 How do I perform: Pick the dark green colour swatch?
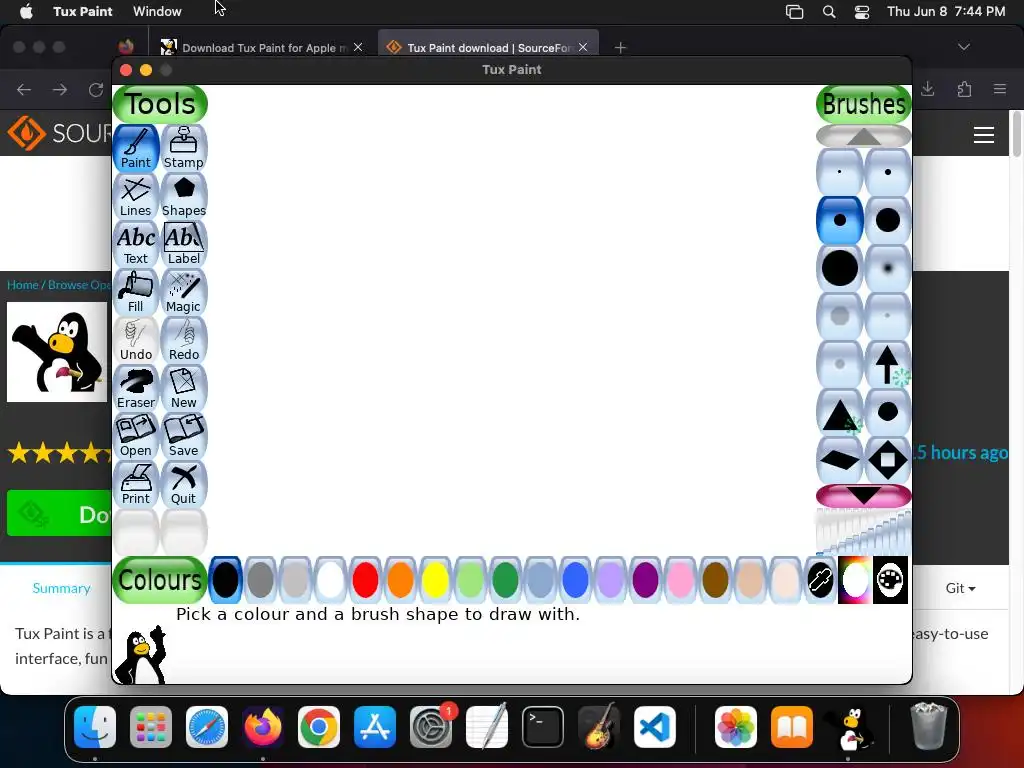pyautogui.click(x=505, y=580)
